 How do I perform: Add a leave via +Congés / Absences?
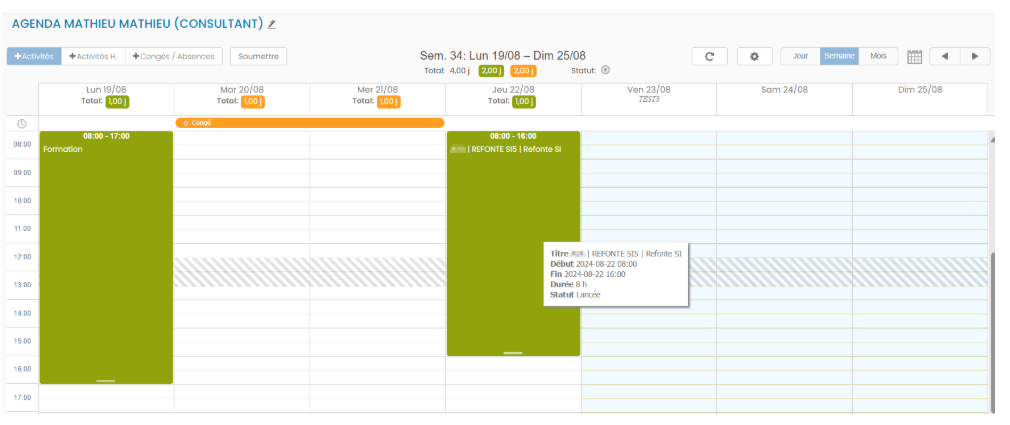(174, 56)
